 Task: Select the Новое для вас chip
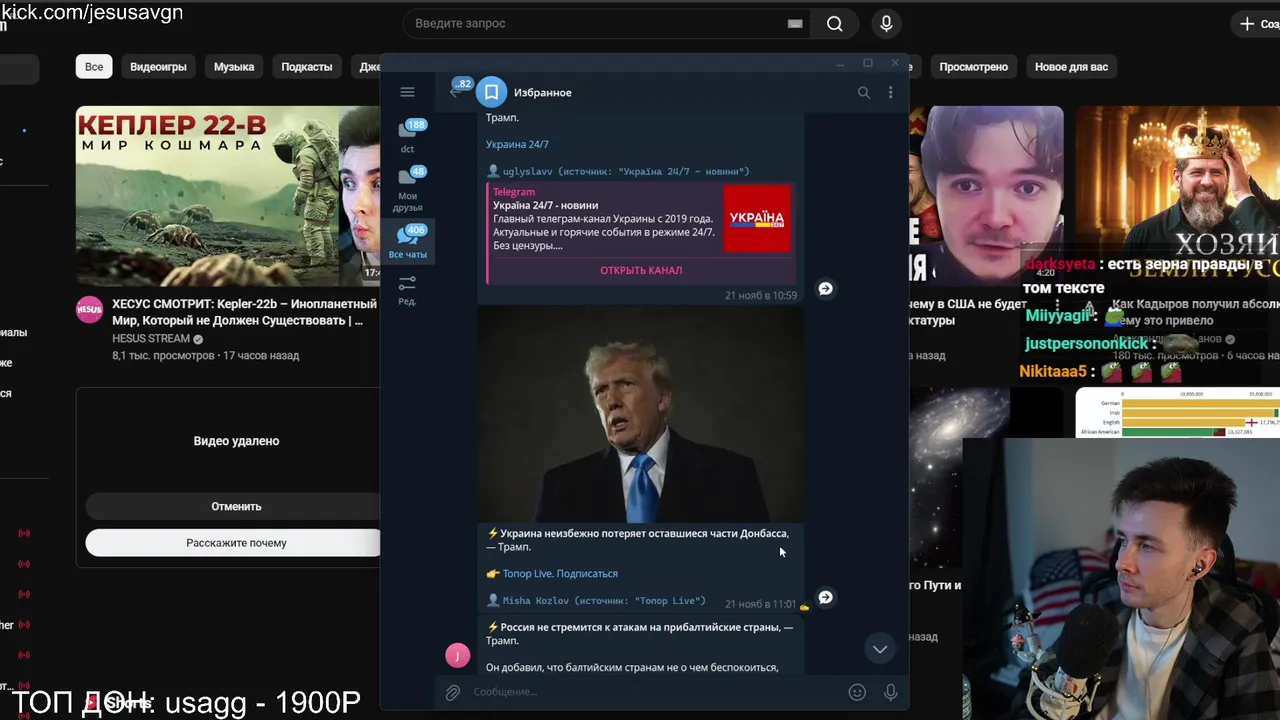(x=1071, y=67)
